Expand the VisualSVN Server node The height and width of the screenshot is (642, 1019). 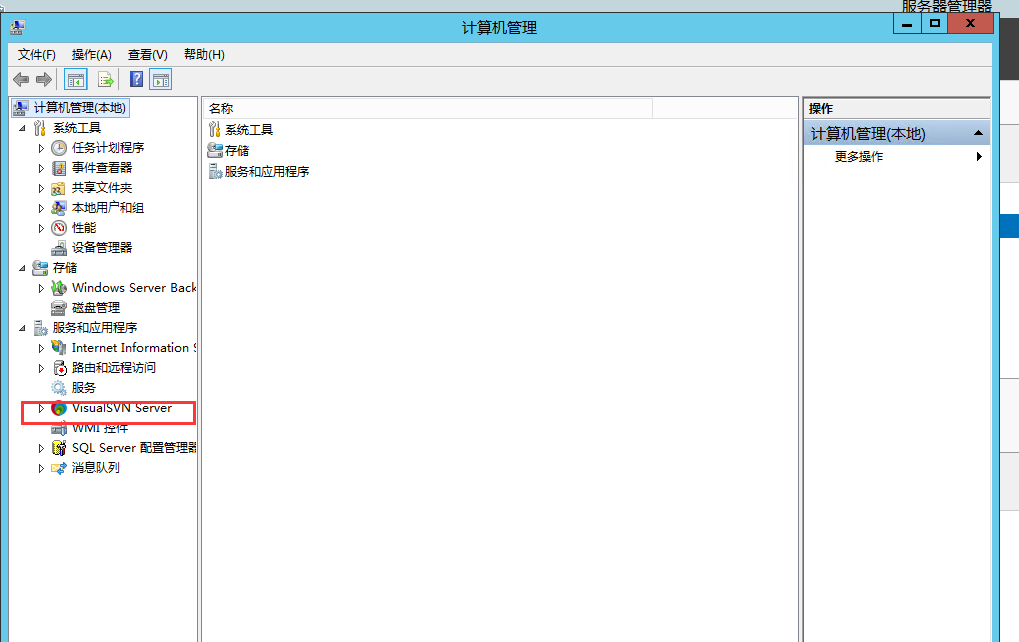41,408
